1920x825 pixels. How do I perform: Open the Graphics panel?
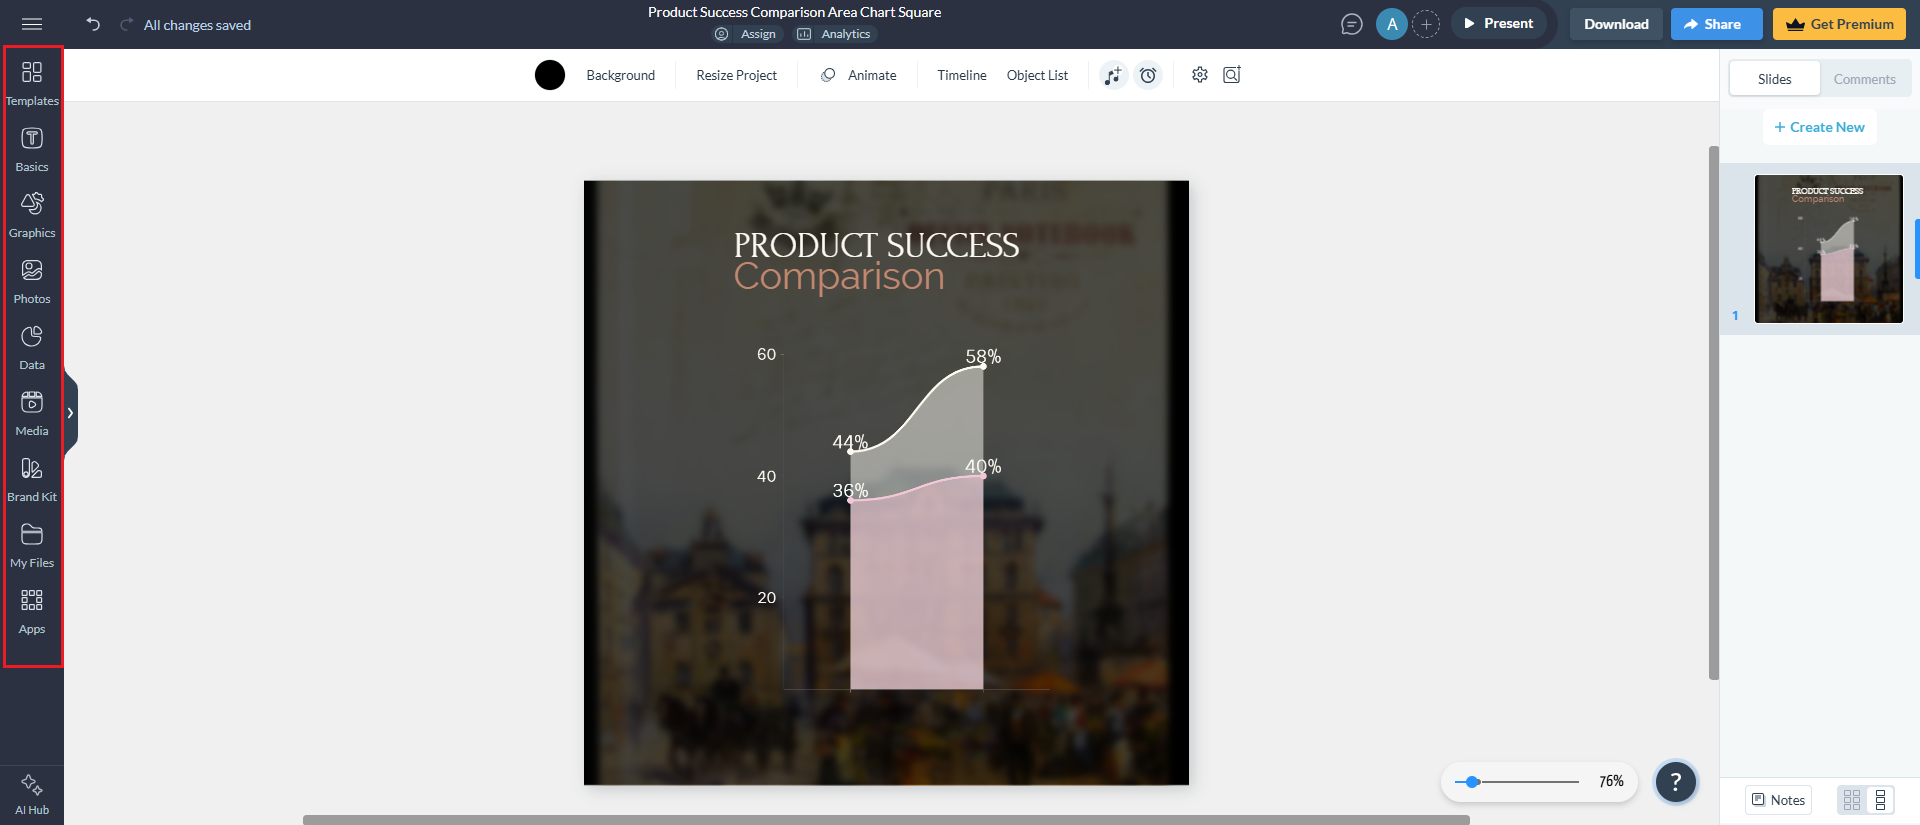[x=32, y=215]
